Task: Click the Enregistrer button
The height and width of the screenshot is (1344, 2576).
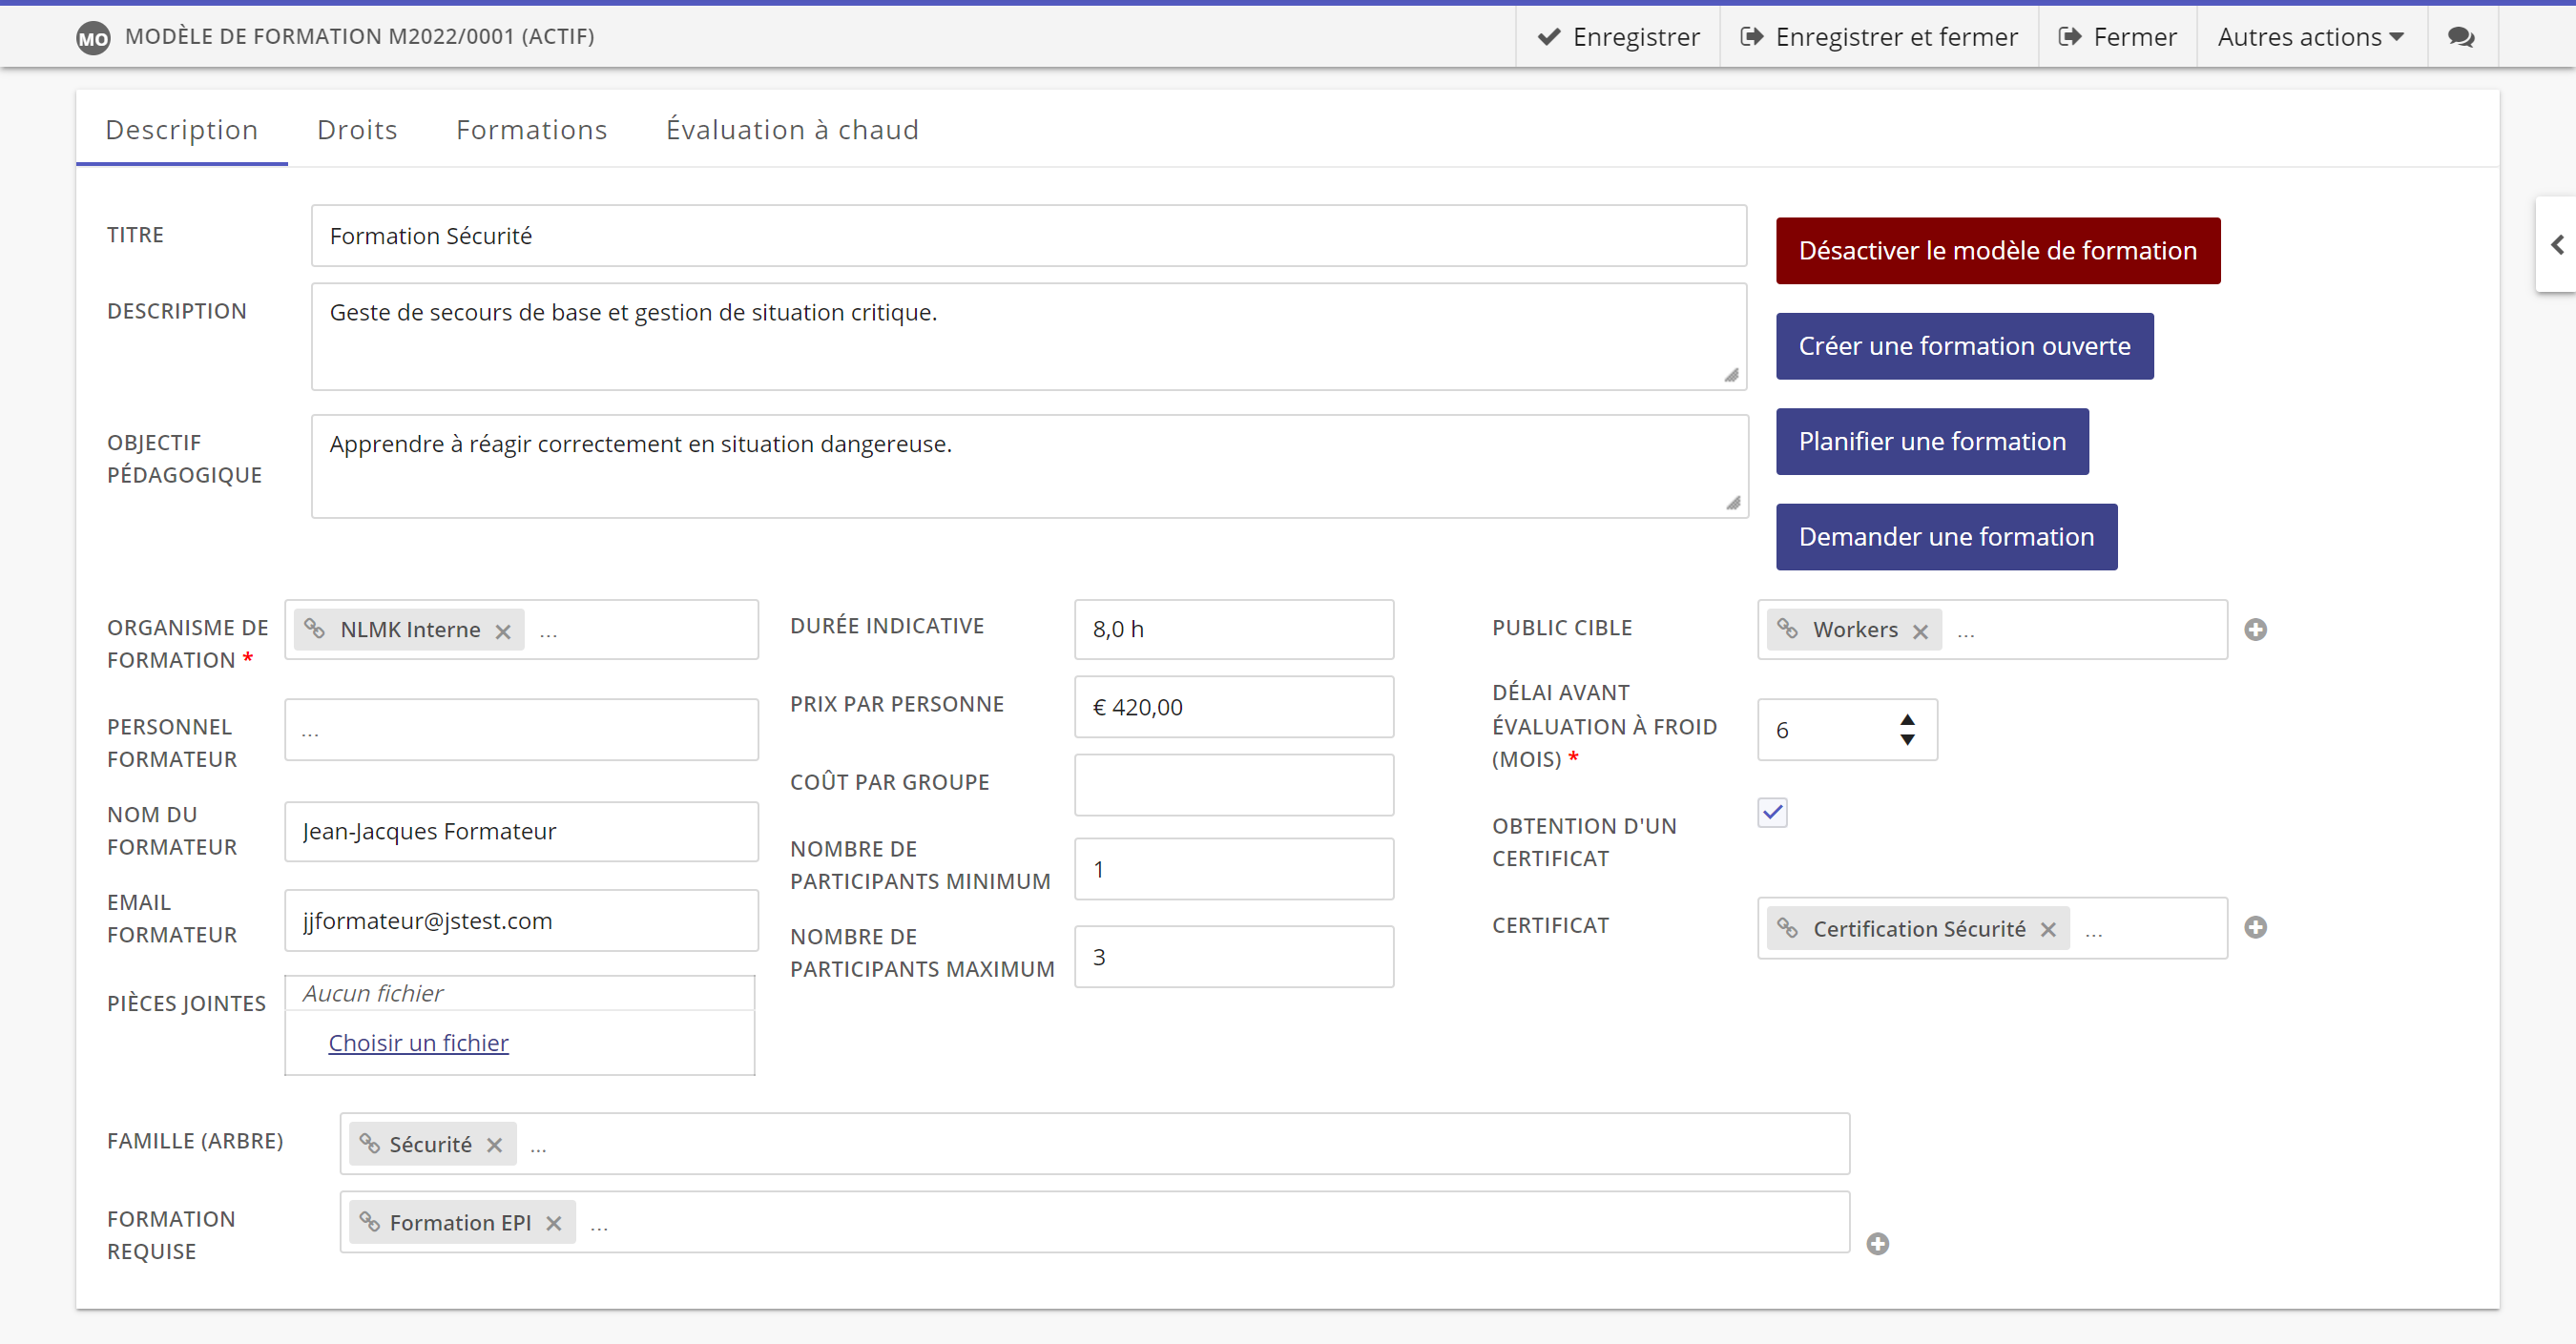Action: click(1618, 37)
